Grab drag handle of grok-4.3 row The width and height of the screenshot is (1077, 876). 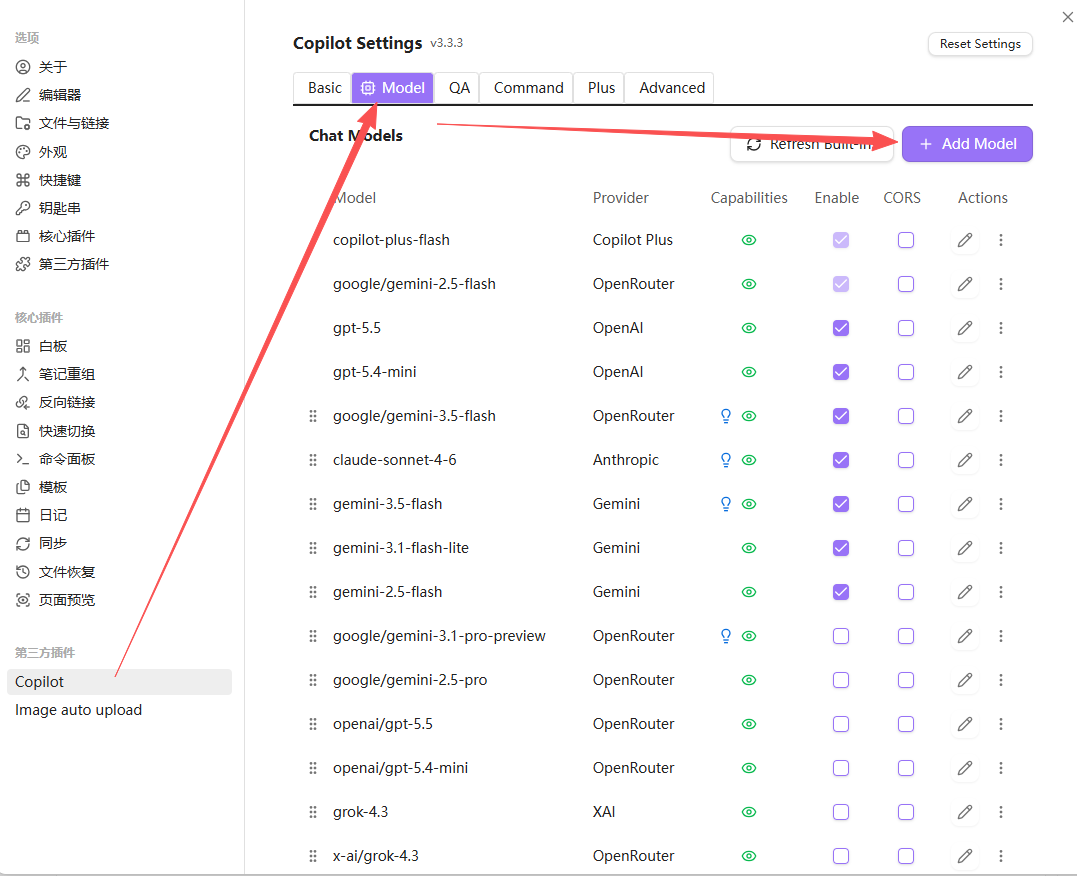313,811
